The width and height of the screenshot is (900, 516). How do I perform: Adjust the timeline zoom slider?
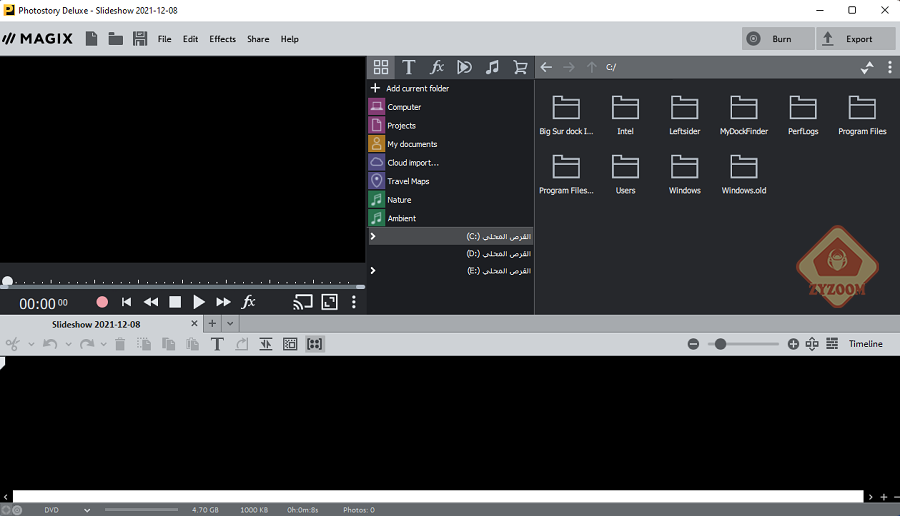720,344
